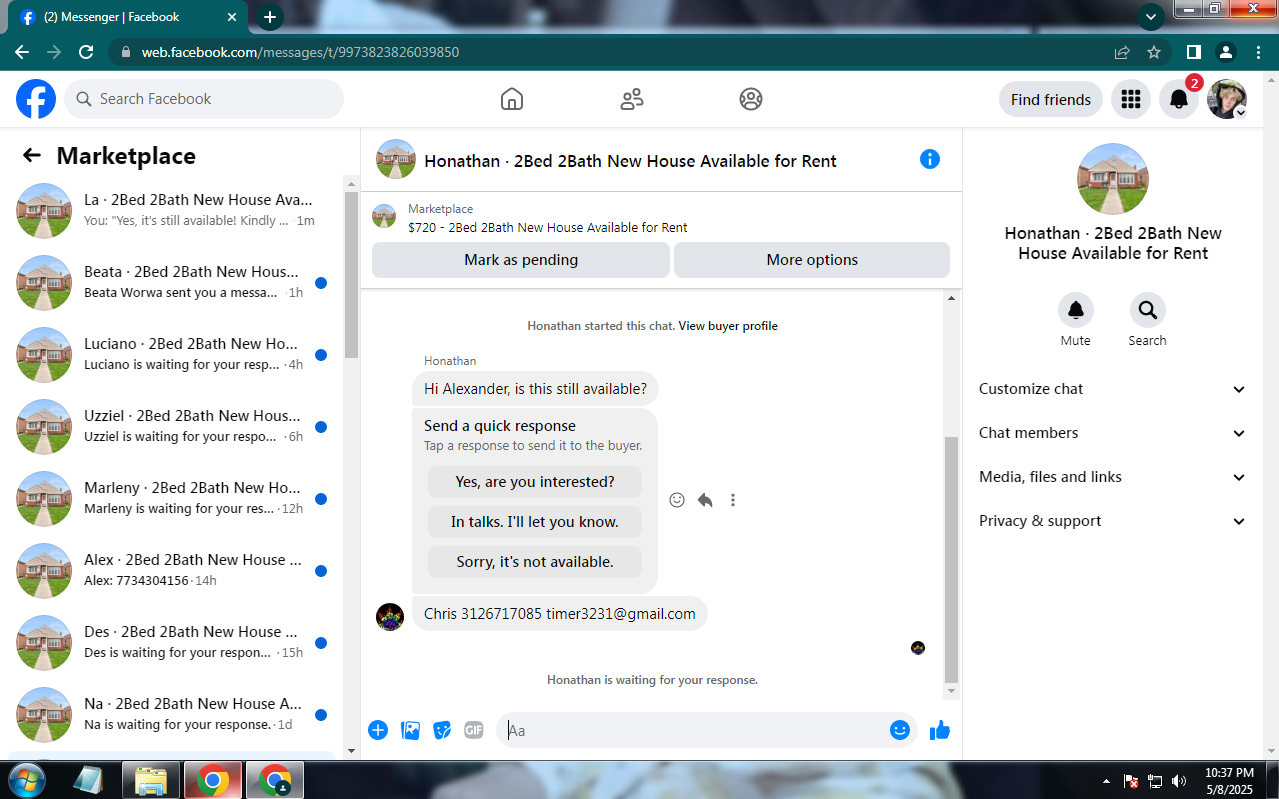Click the conversation list scrollbar
1279x799 pixels.
(351, 275)
